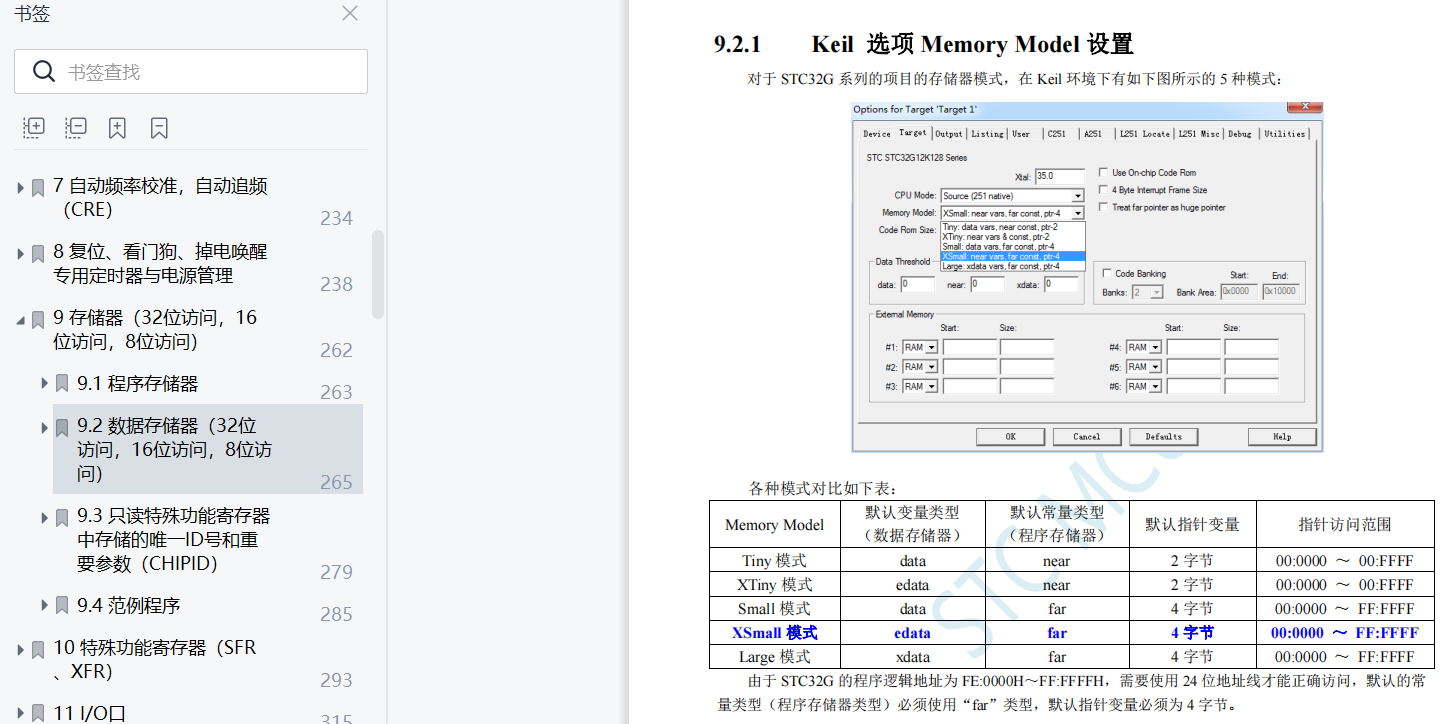Switch to the Device tab in Keil dialog
Screen dimensions: 1453x724
coord(877,134)
